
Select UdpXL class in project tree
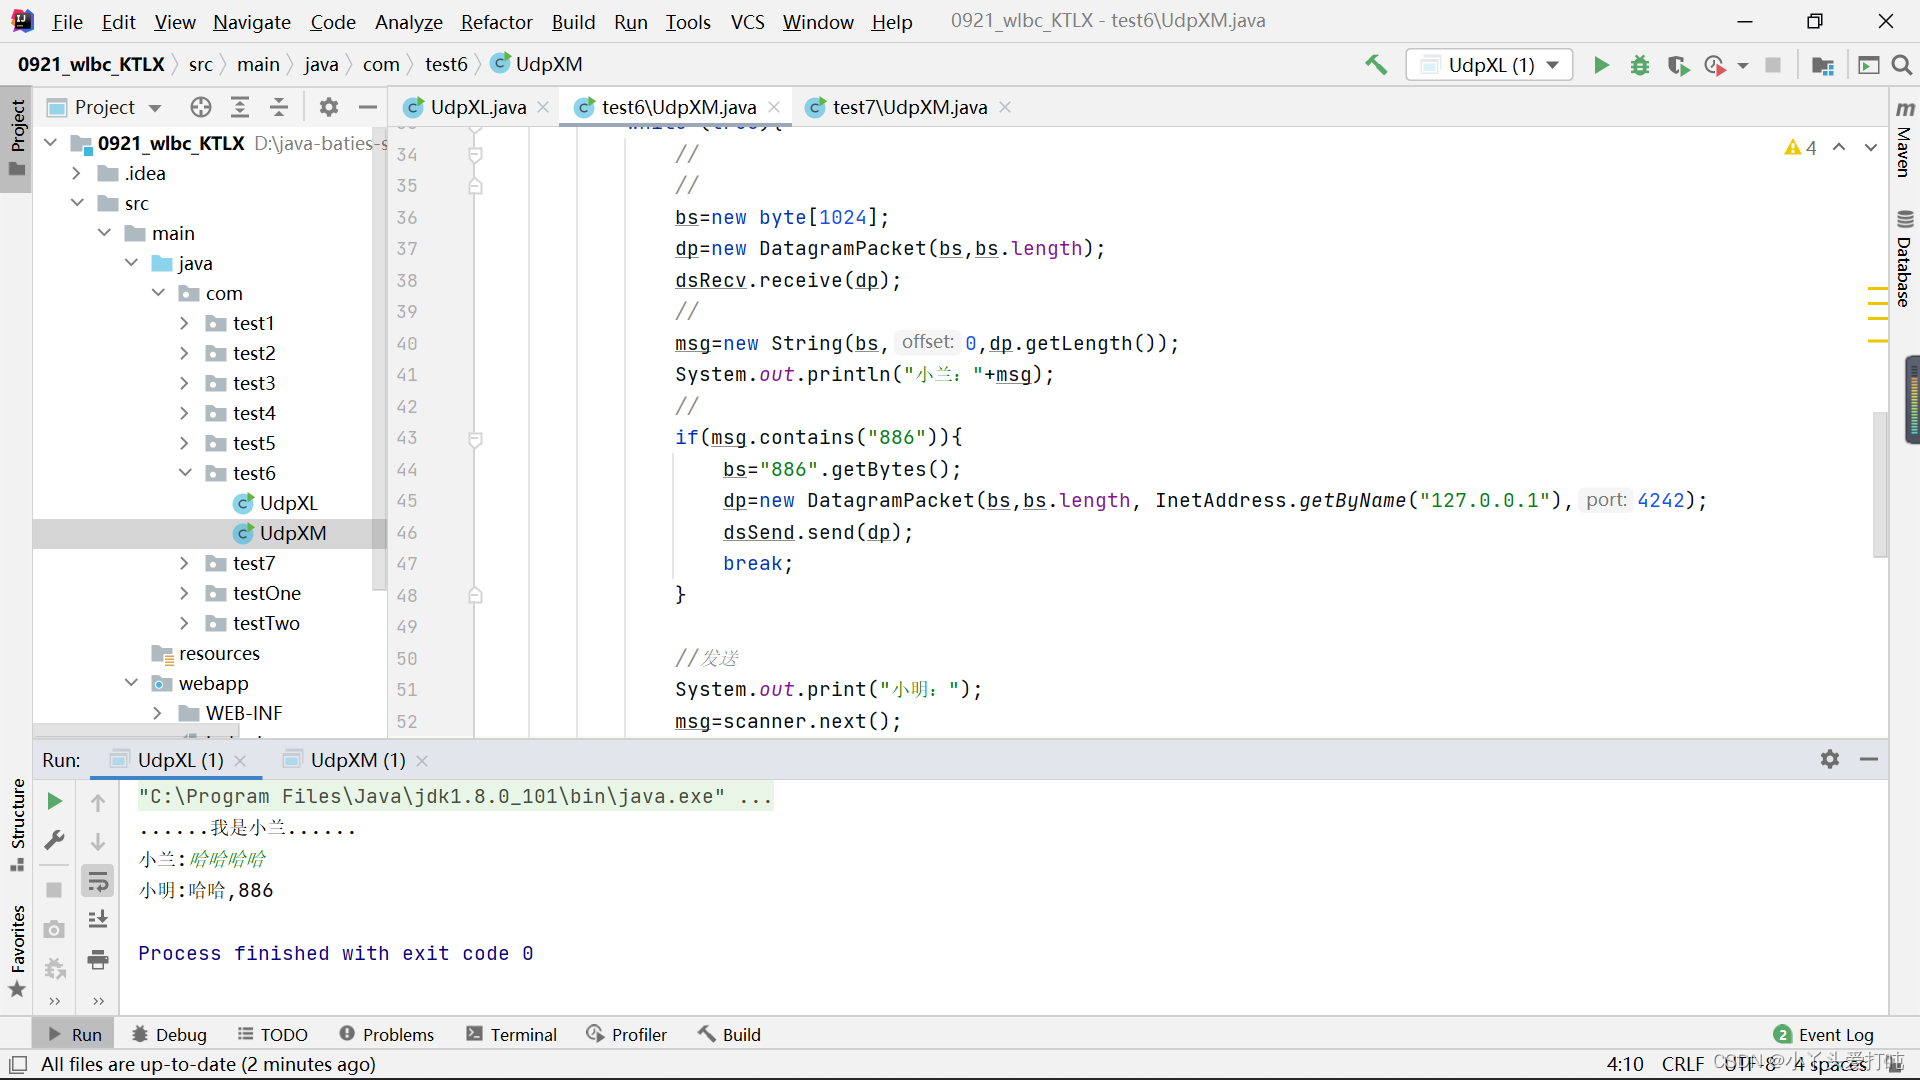[288, 503]
